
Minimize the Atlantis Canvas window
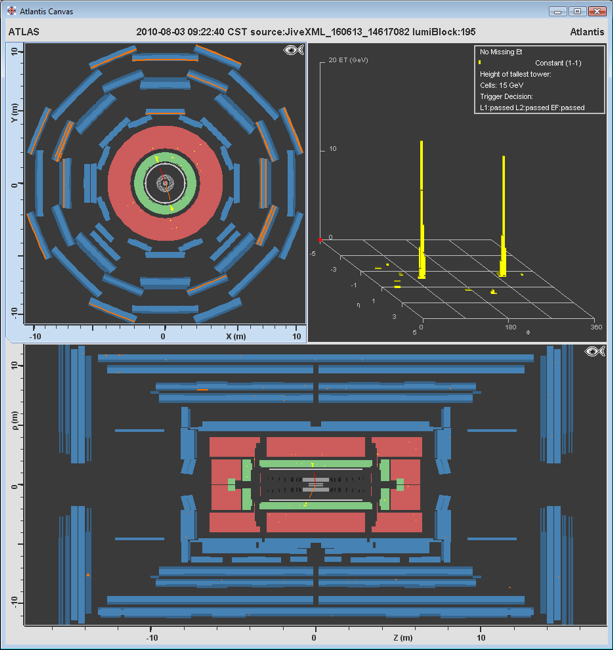(556, 12)
